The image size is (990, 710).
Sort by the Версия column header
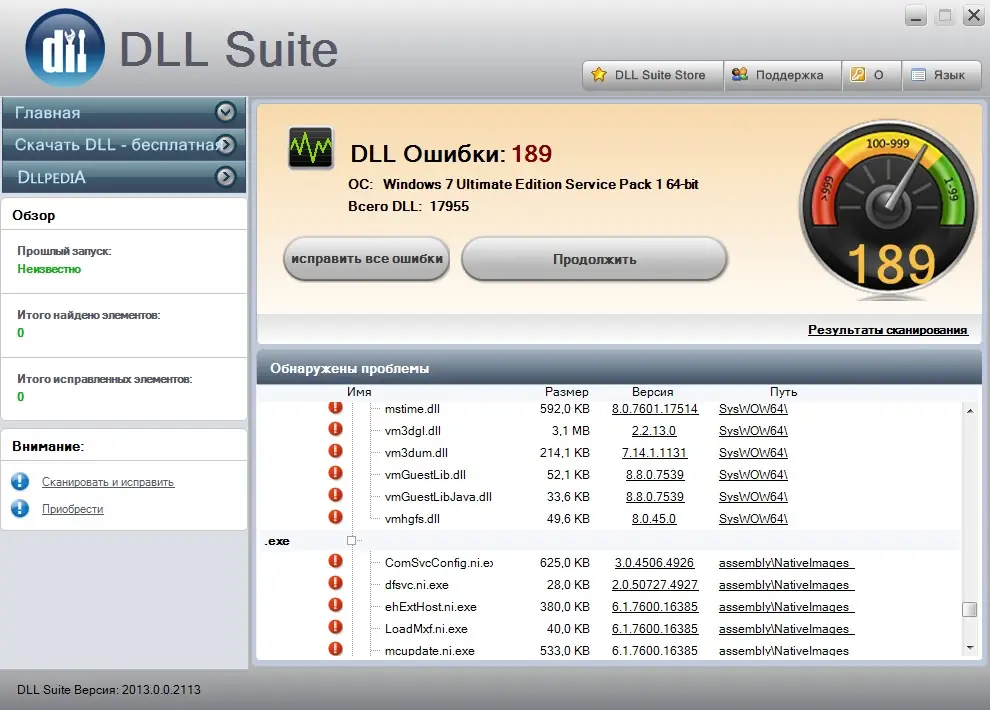point(652,392)
